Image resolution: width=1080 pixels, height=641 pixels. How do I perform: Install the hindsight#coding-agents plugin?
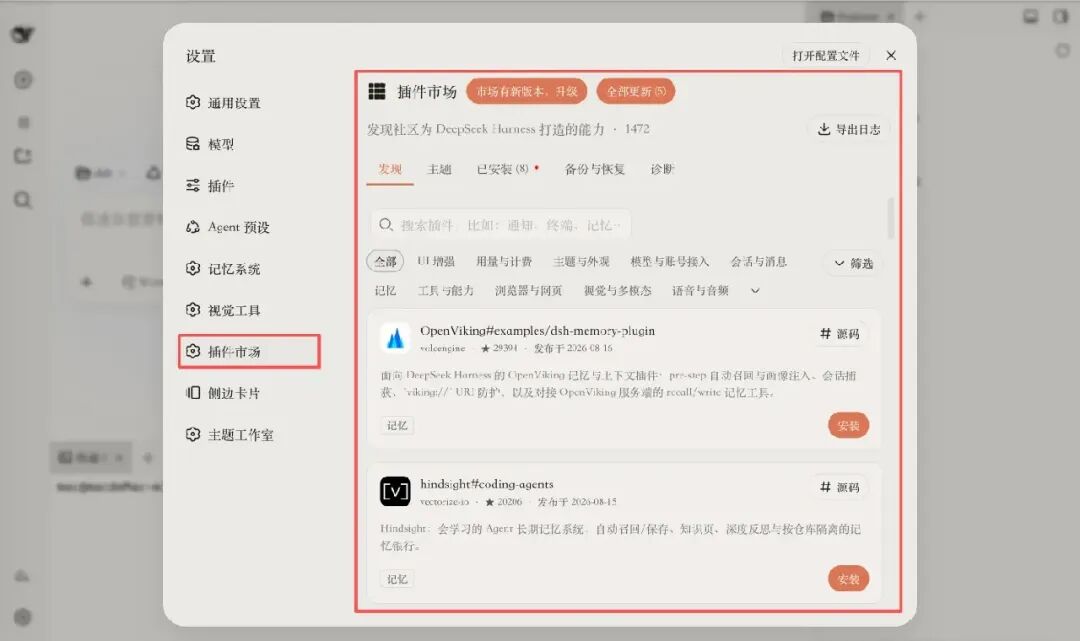coord(848,579)
